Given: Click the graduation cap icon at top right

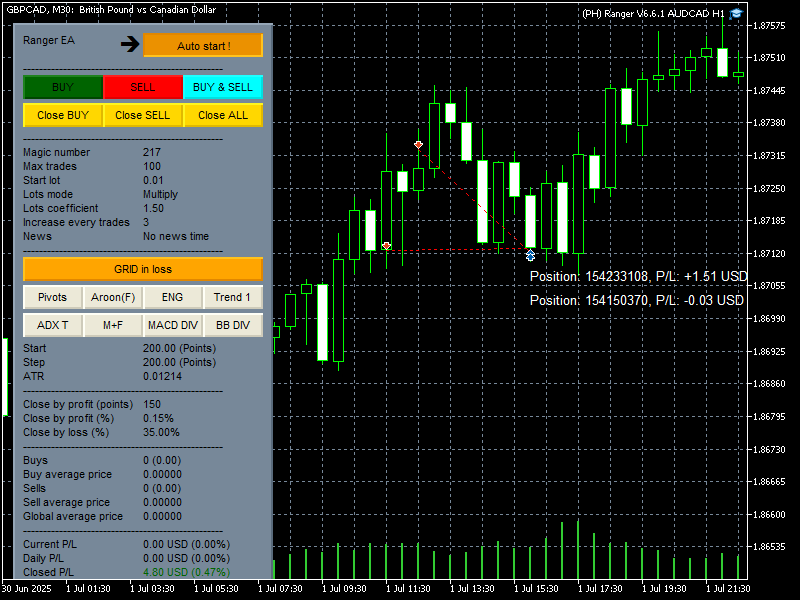Looking at the screenshot, I should pos(737,13).
